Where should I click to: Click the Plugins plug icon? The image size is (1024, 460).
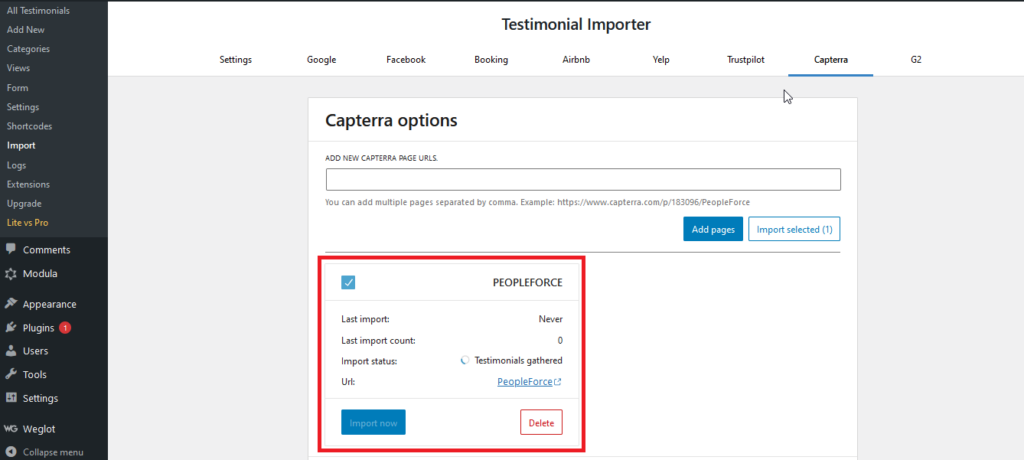10,327
